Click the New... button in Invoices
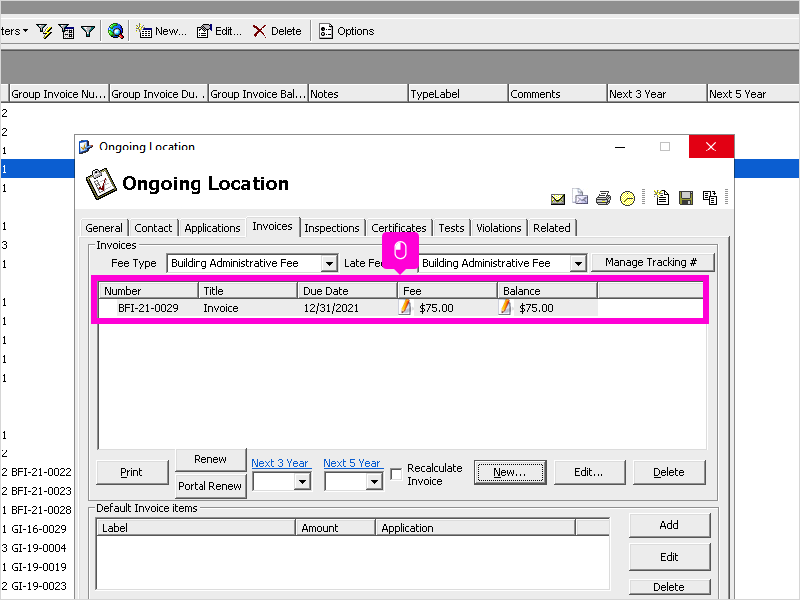 tap(510, 472)
